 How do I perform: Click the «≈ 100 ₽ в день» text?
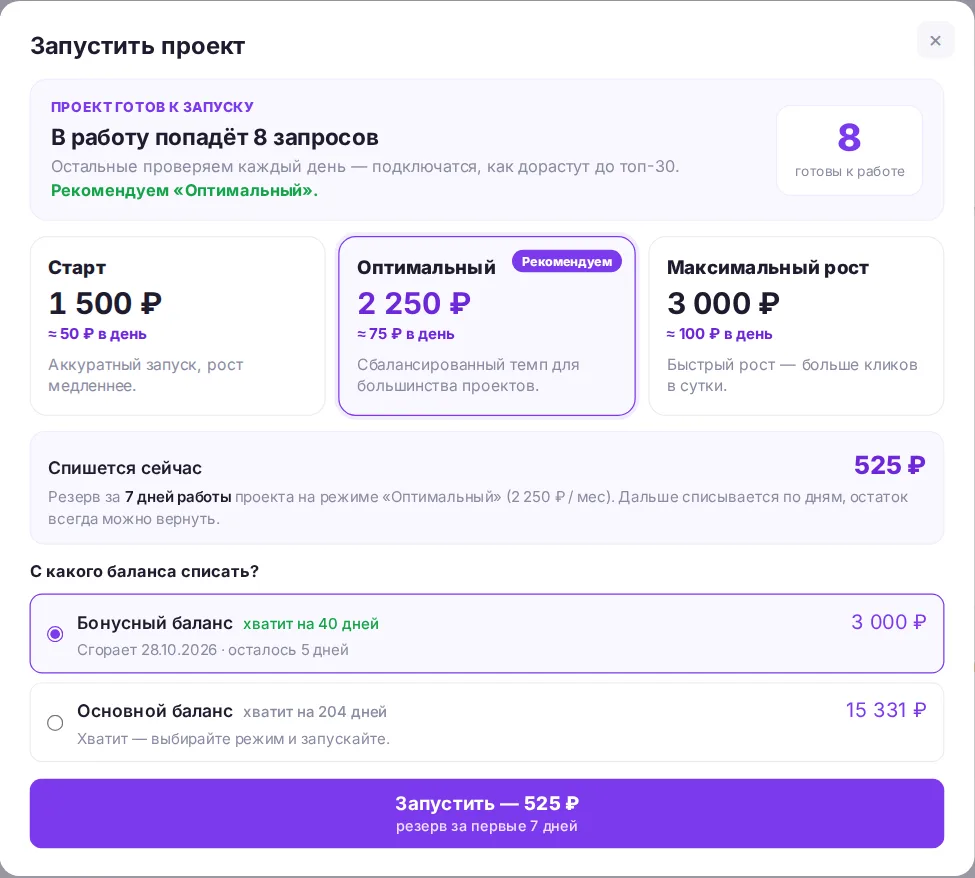[719, 334]
